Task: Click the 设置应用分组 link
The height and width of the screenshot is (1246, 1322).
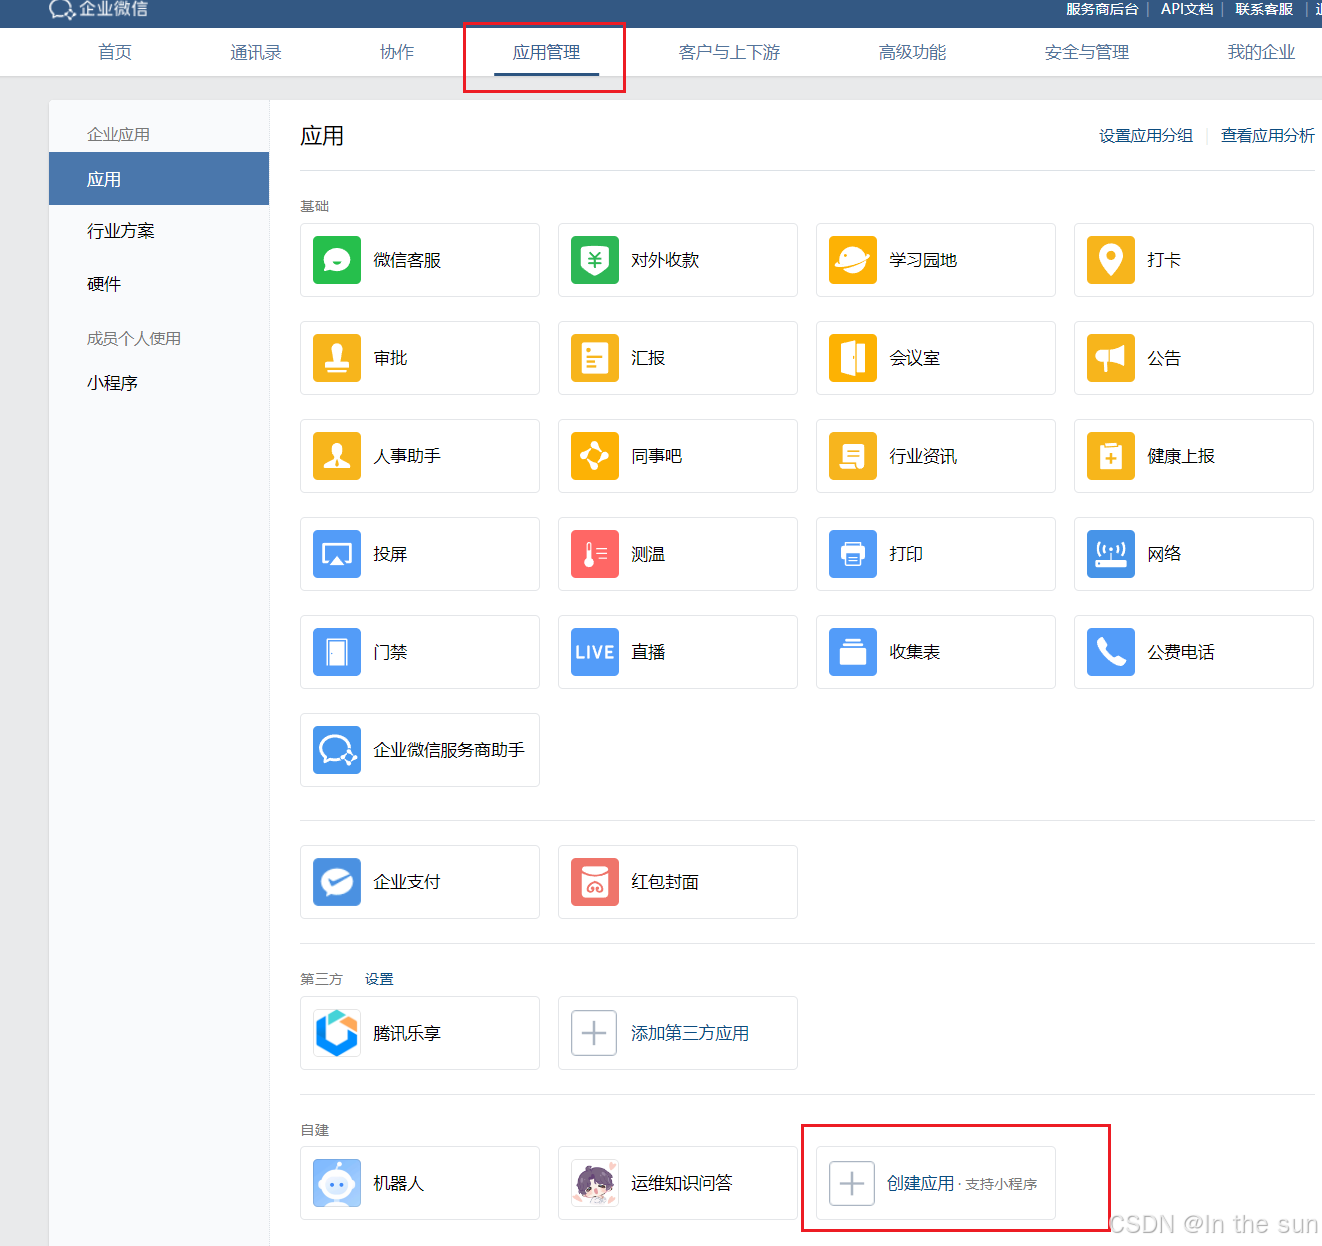Action: tap(1146, 136)
